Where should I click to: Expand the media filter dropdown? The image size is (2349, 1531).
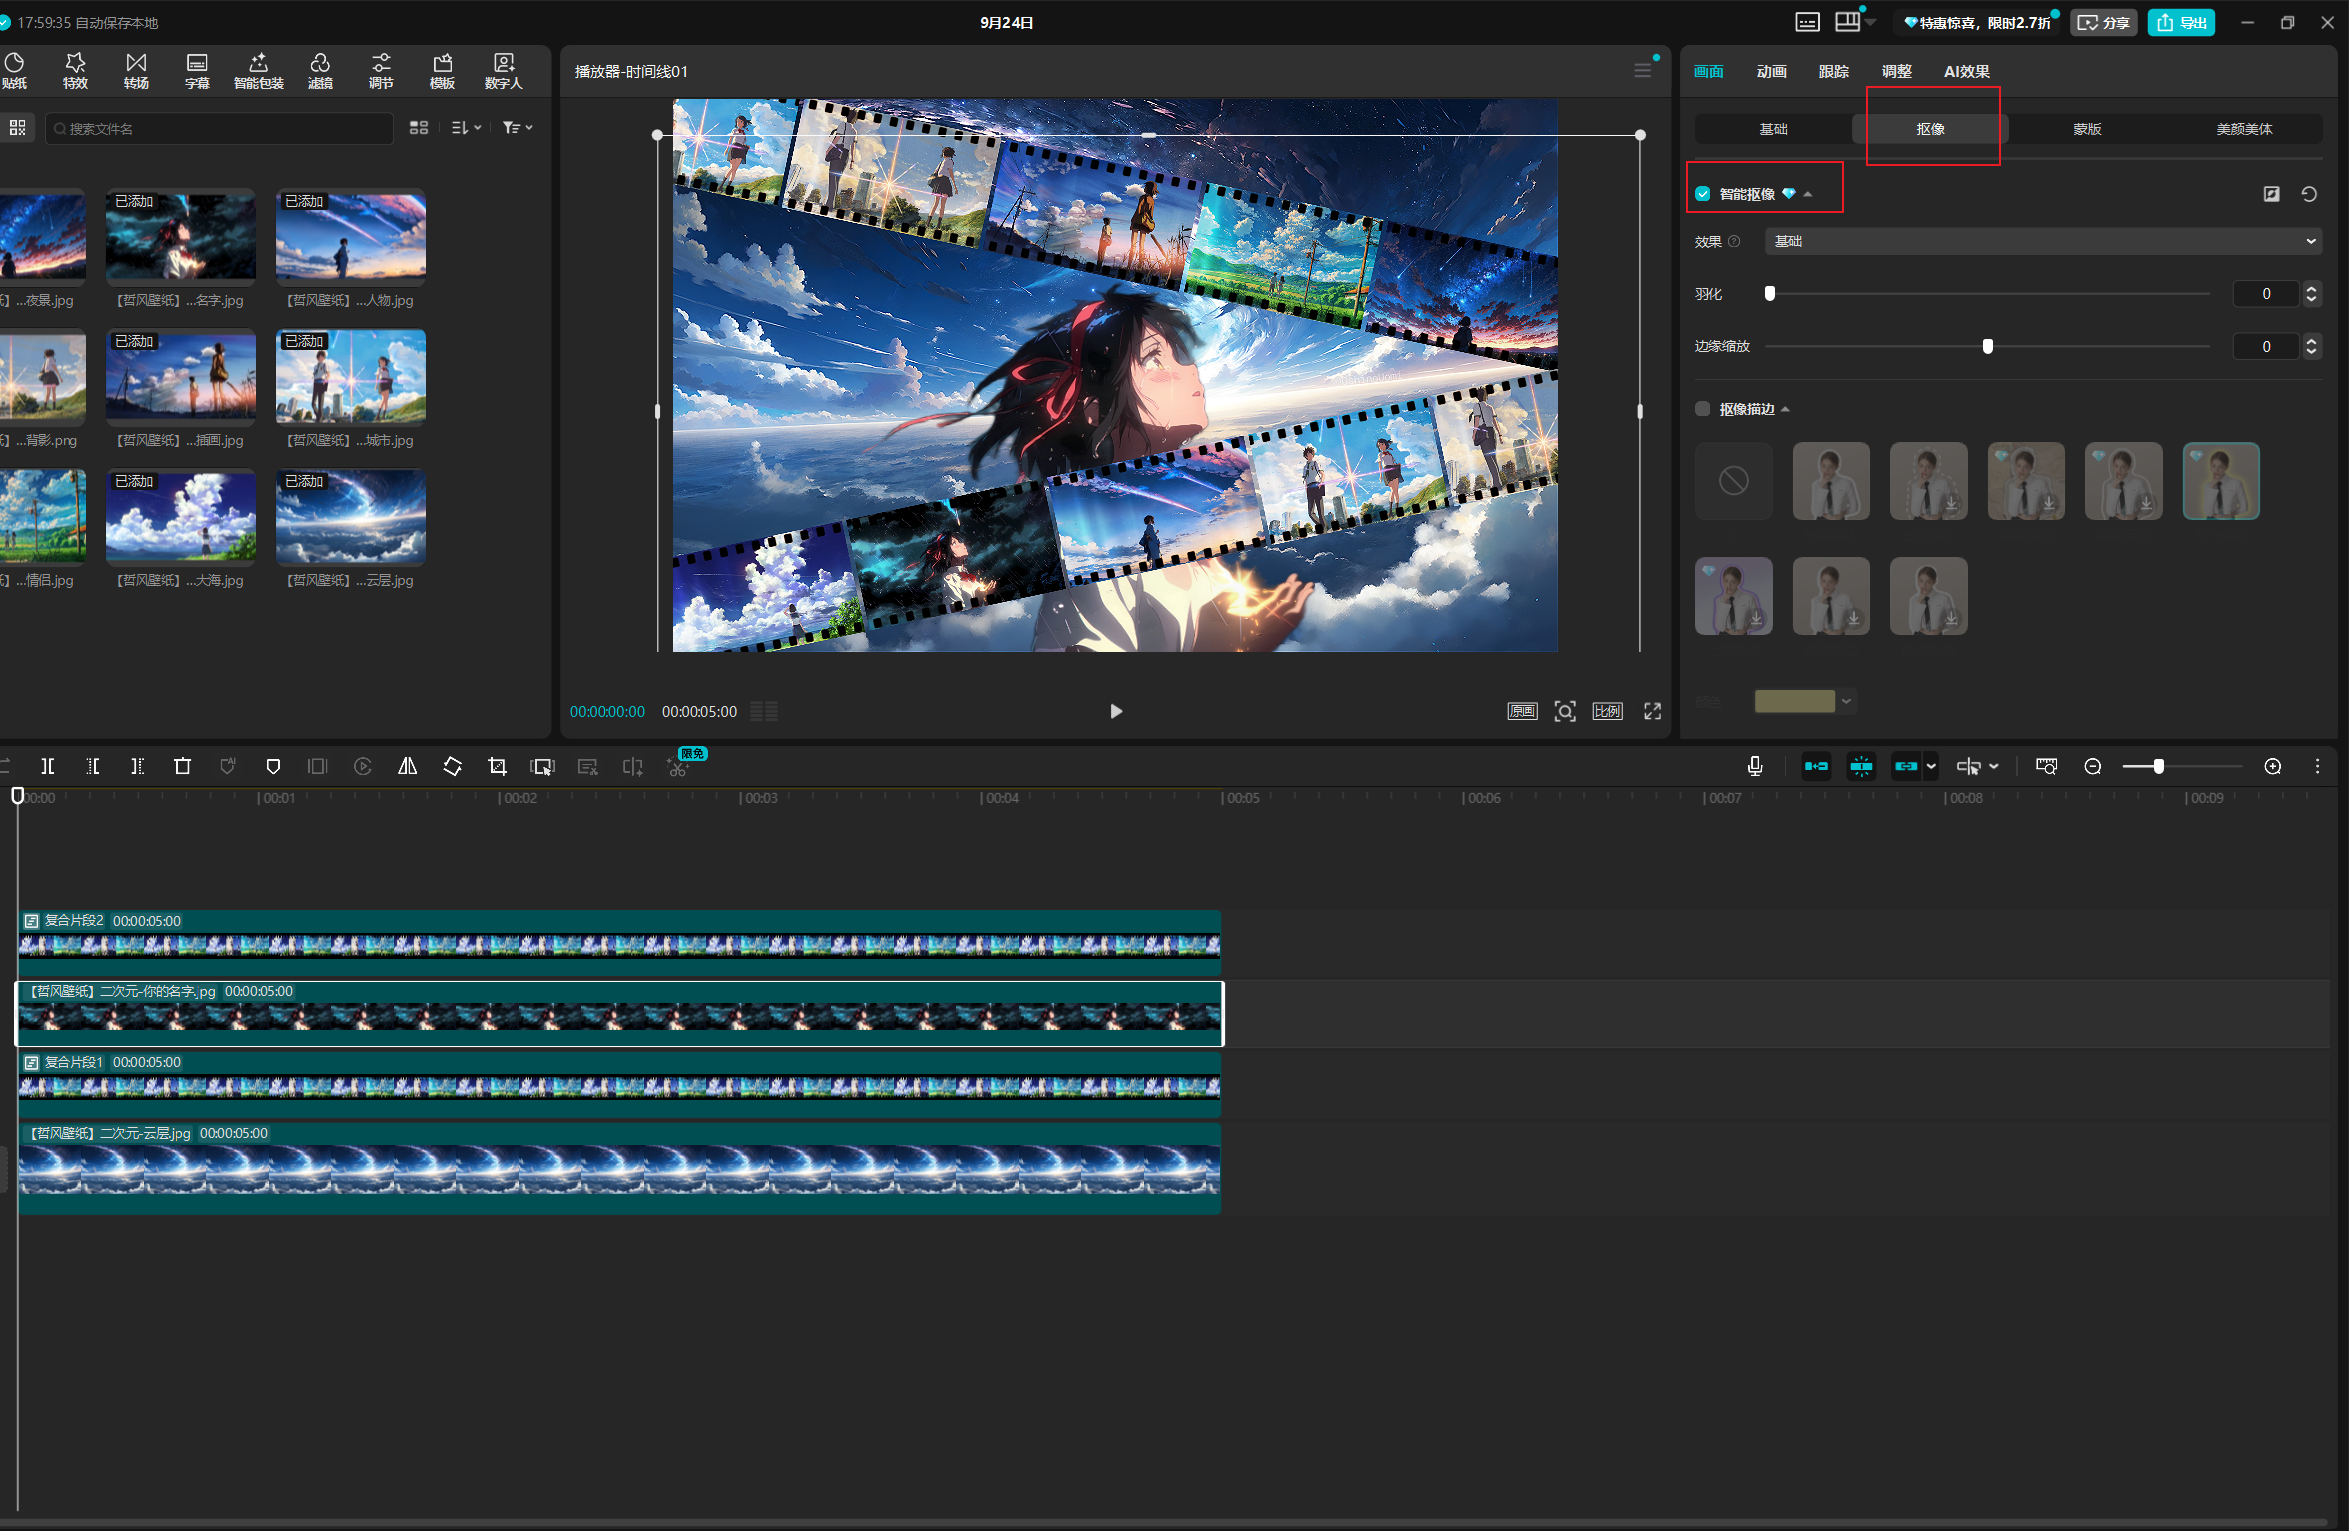coord(517,128)
